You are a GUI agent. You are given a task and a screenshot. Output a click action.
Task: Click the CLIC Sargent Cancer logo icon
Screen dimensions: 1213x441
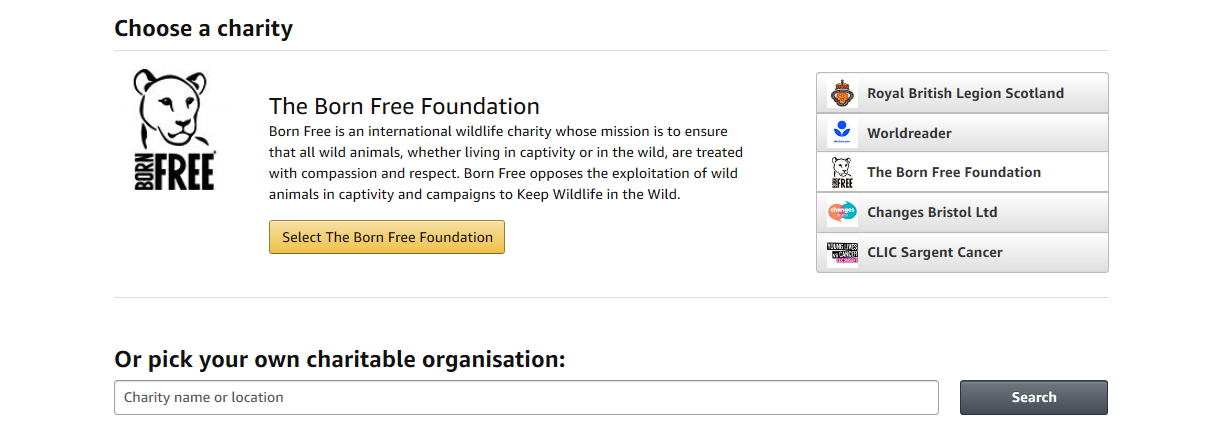(842, 252)
